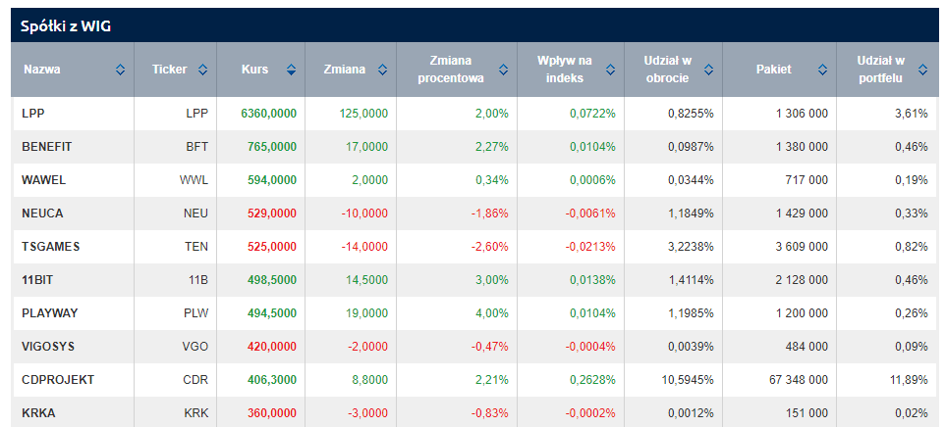Select the NEUCA company name

click(x=42, y=213)
